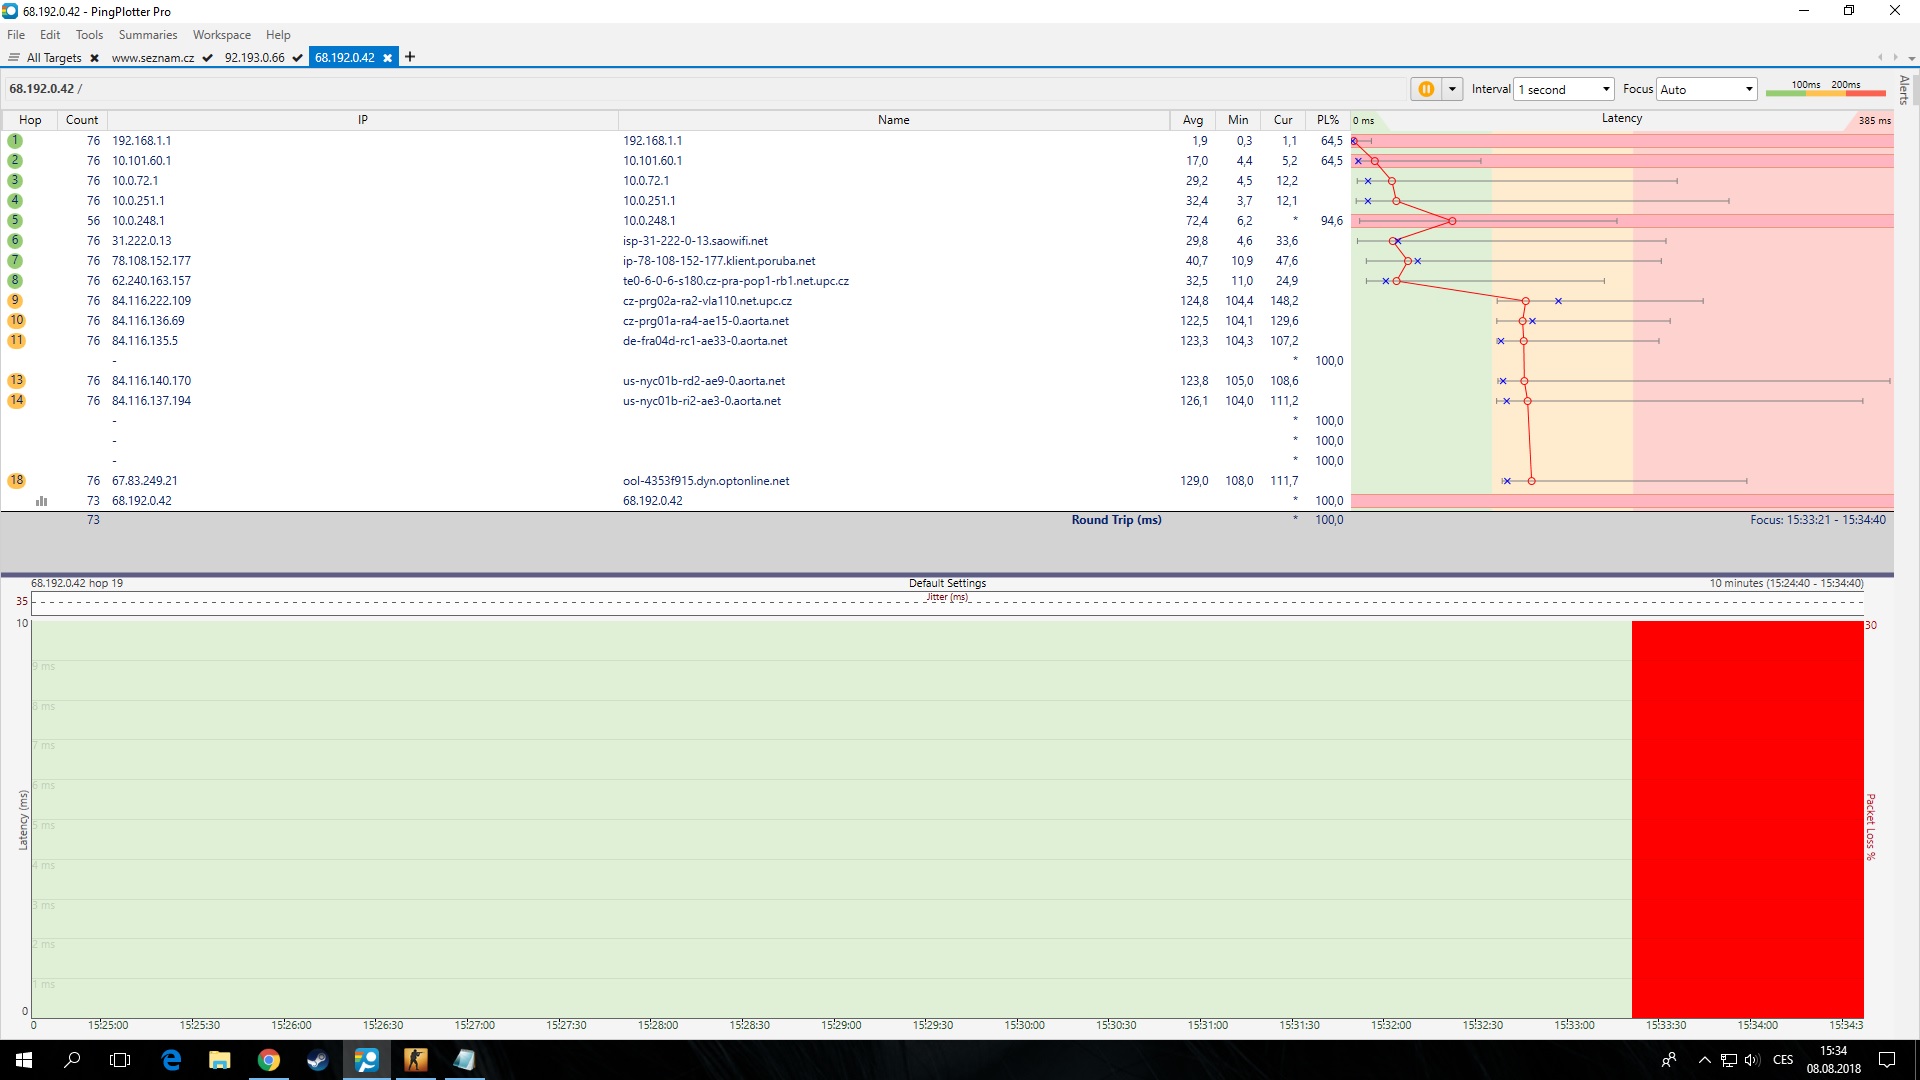Sort by the PL% column header
Screen dimensions: 1920x1080
click(1327, 120)
